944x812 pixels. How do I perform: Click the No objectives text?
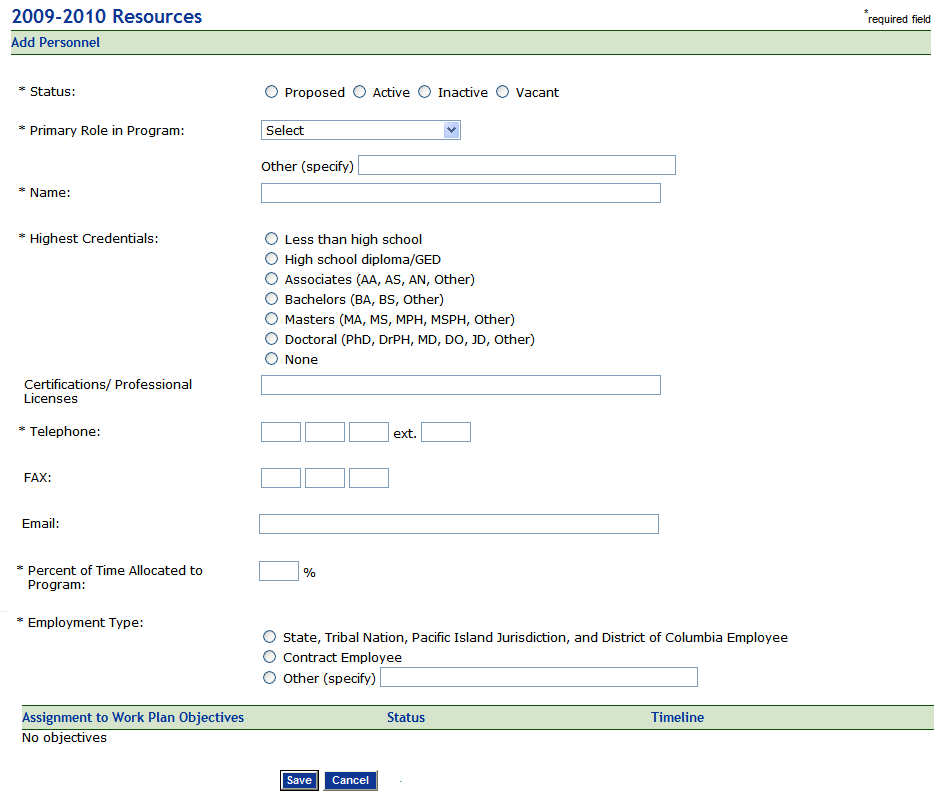[x=64, y=737]
